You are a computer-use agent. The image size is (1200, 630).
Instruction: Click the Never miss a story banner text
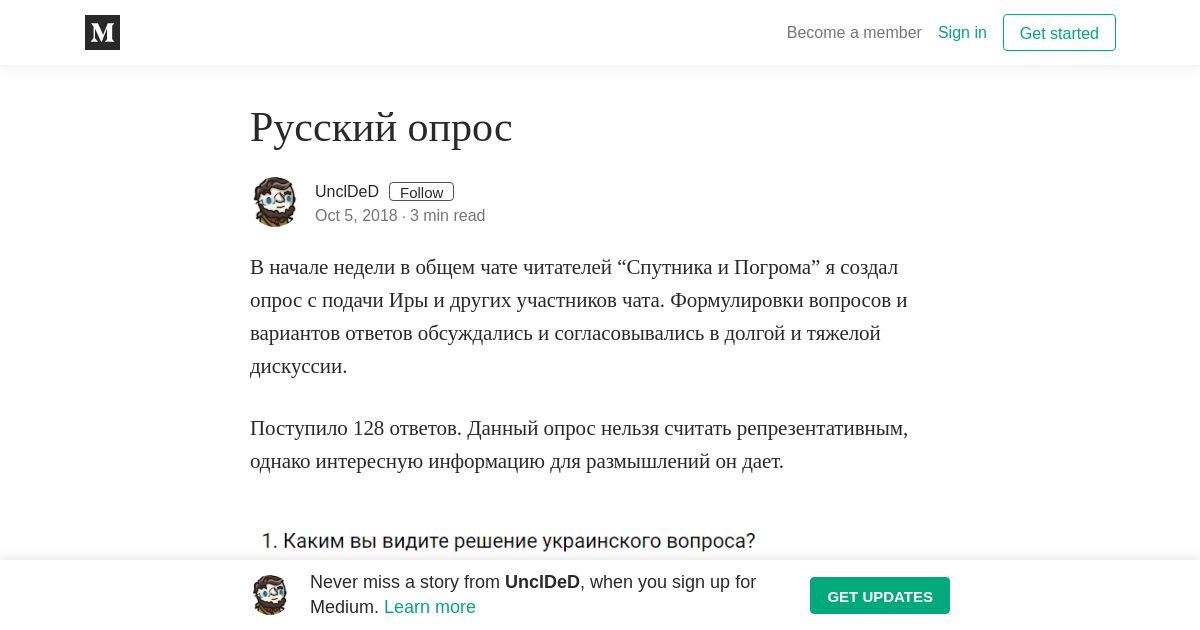533,594
